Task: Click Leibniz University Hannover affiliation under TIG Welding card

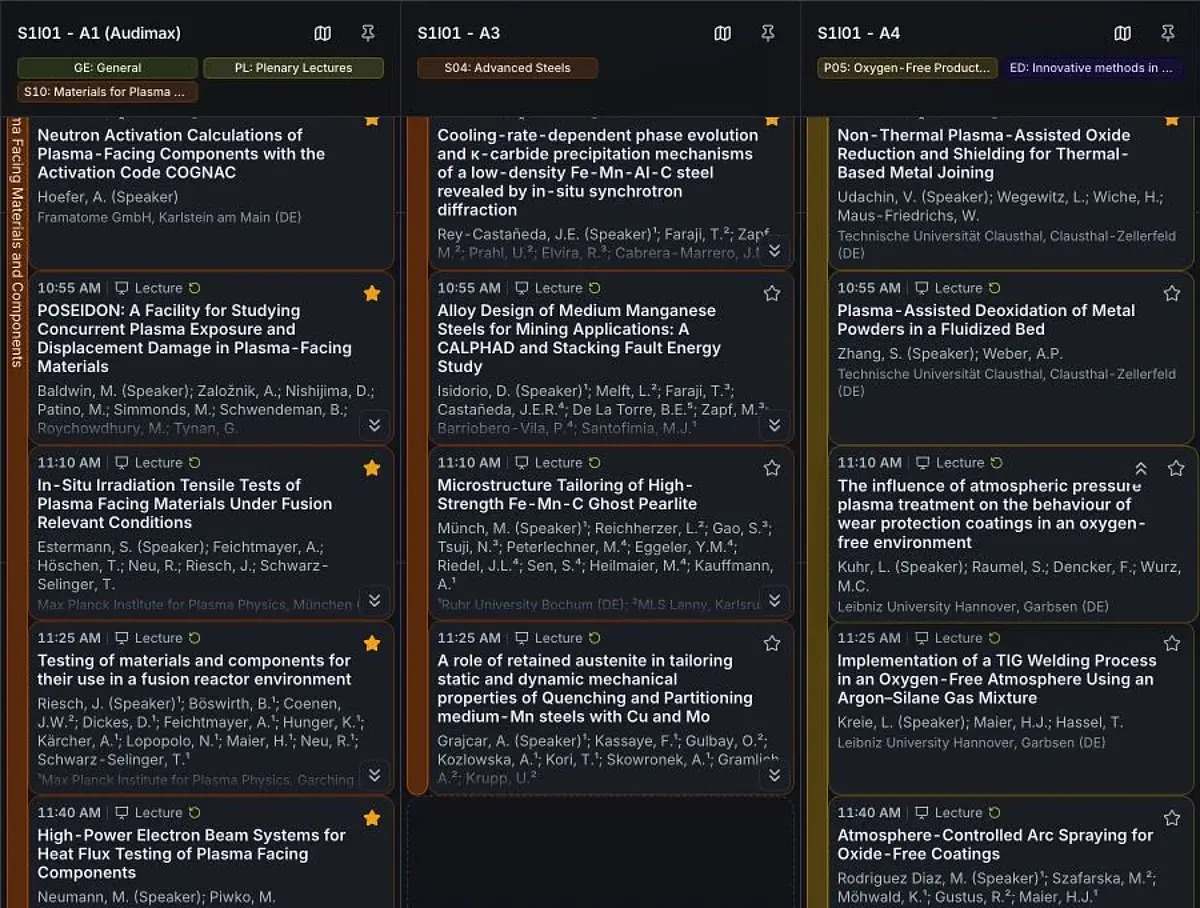Action: click(971, 743)
